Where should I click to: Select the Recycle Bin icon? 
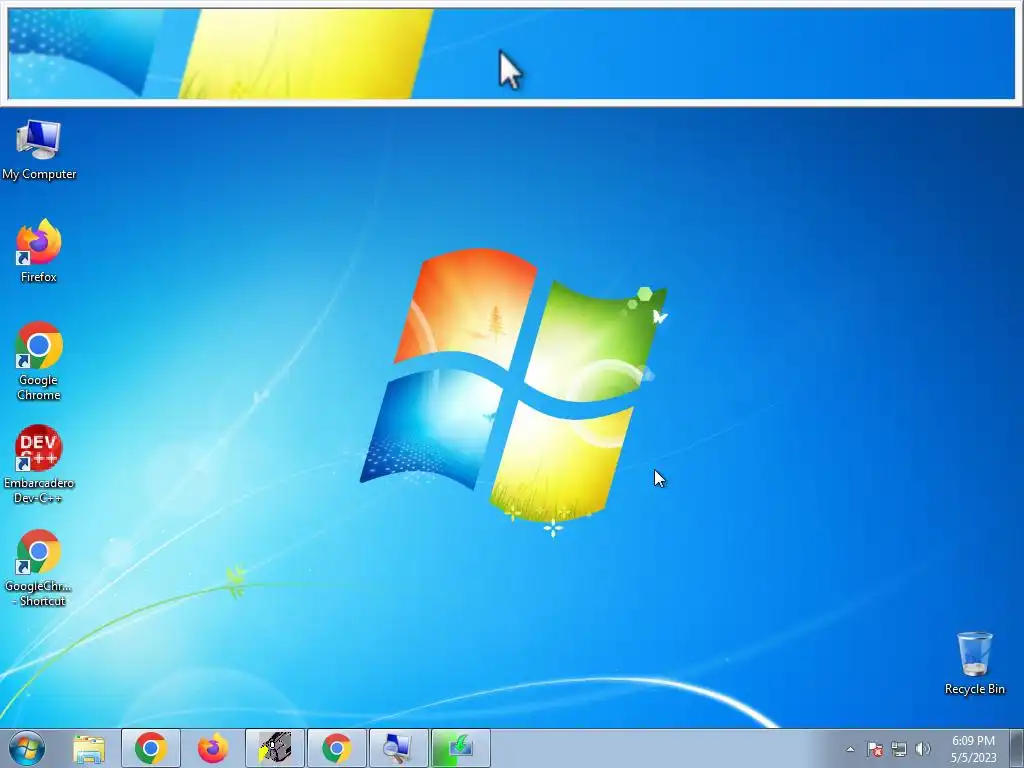(974, 663)
